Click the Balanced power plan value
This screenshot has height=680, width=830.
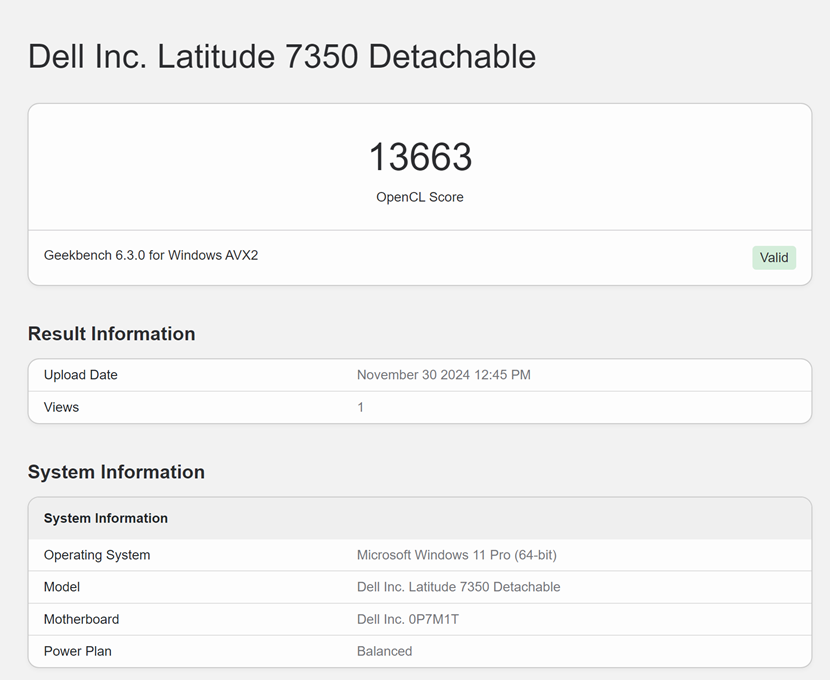click(x=384, y=651)
